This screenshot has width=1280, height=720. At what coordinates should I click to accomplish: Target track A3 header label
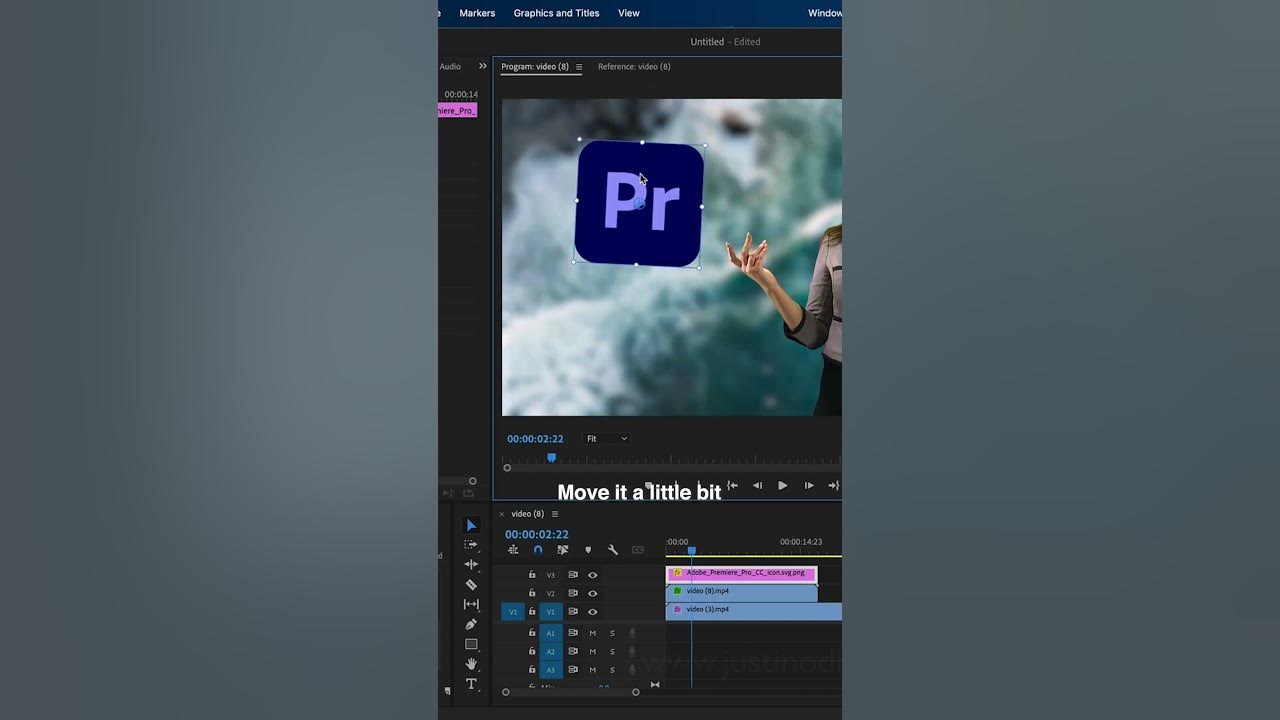pos(550,670)
